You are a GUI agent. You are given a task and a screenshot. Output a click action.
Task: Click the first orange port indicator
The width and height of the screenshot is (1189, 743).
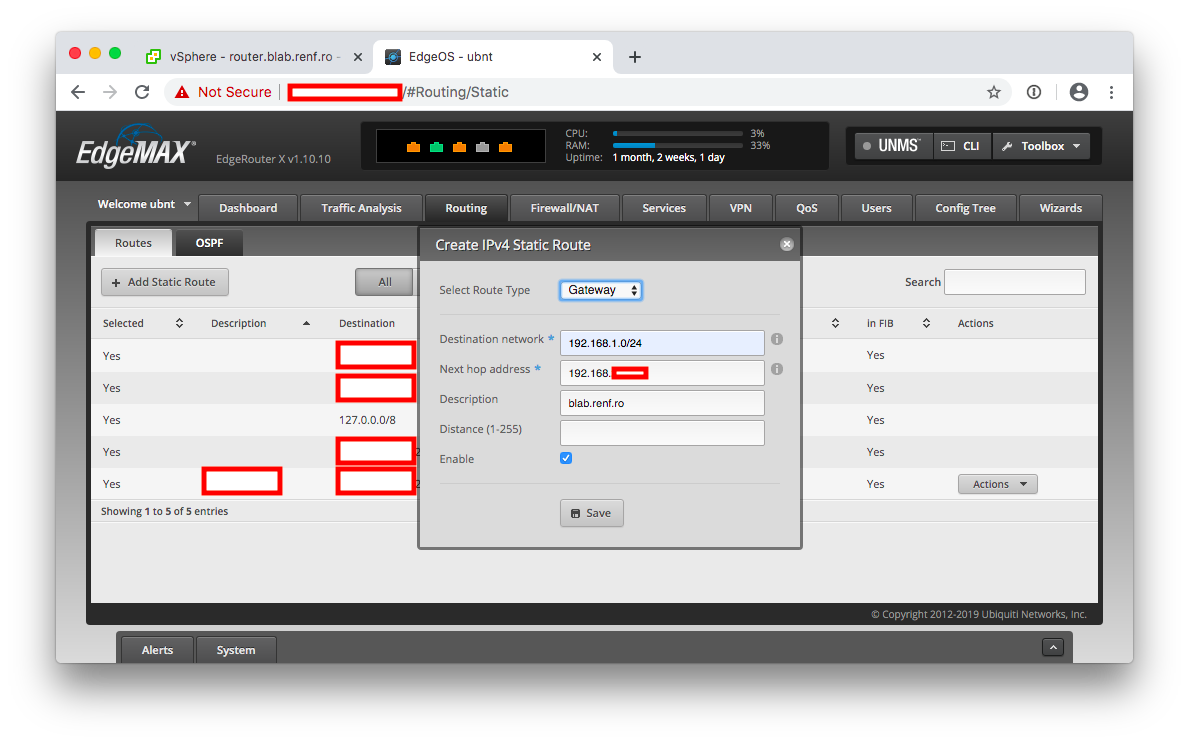coord(413,147)
